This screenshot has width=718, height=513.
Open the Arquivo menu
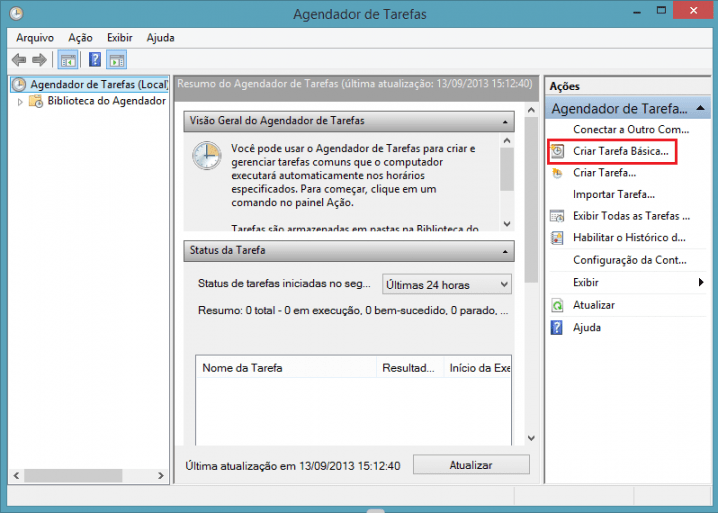[x=35, y=38]
